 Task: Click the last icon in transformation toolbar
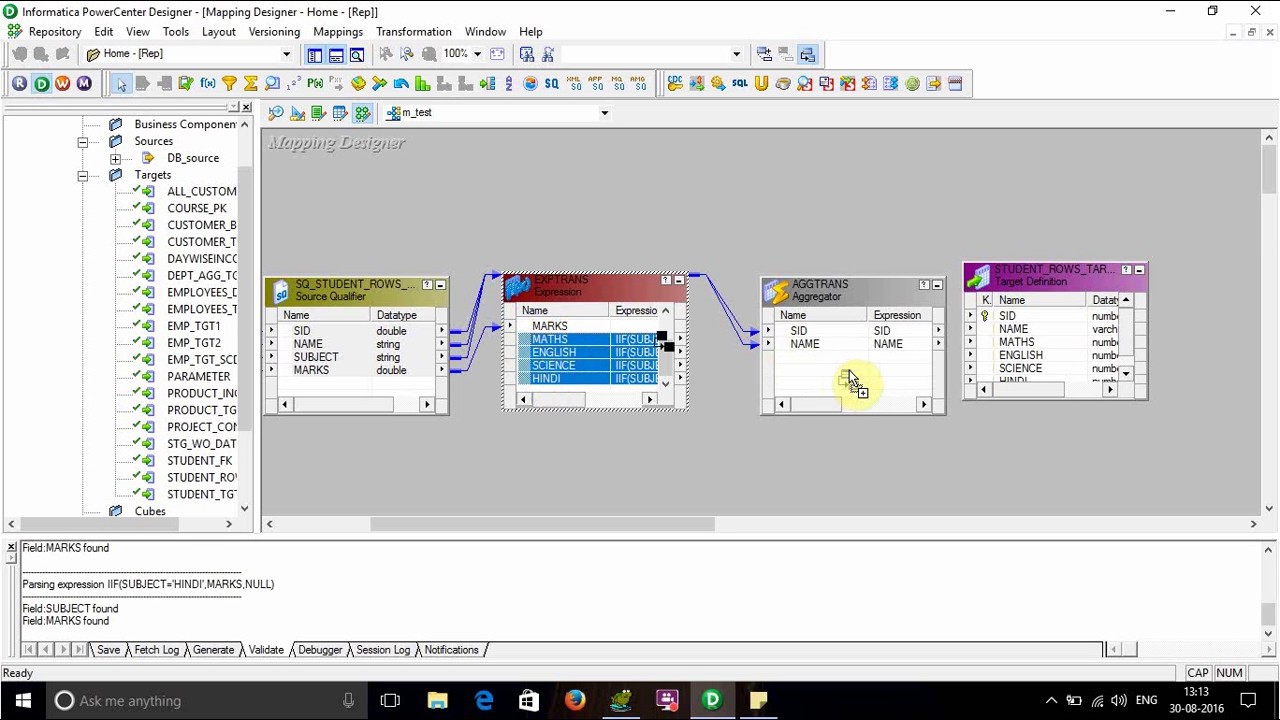955,84
